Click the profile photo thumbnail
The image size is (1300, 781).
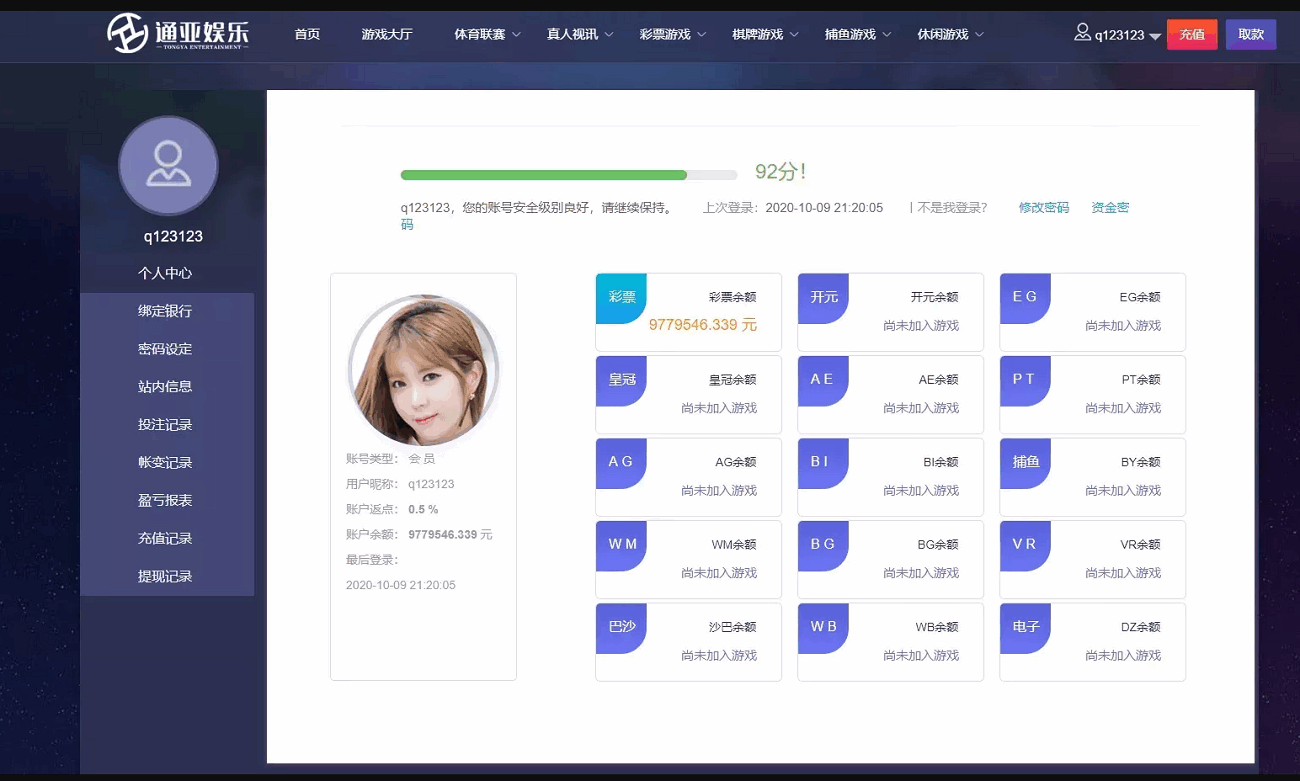(423, 371)
